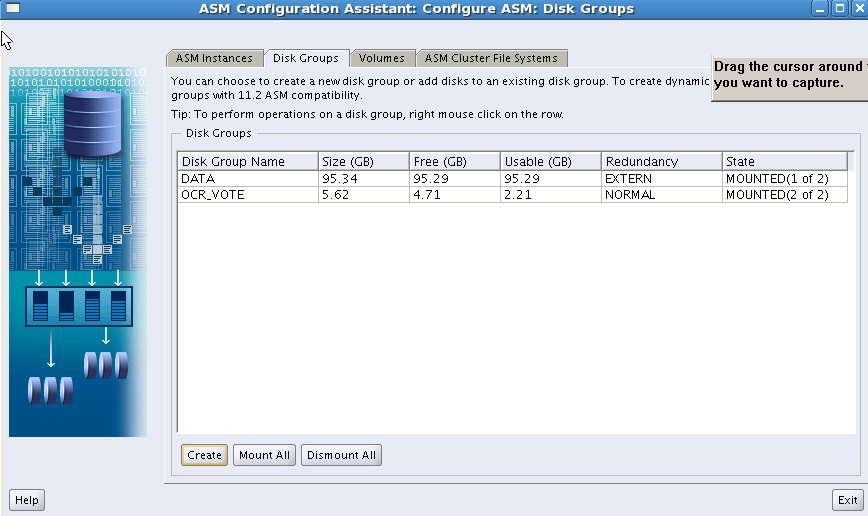868x516 pixels.
Task: Click the MOUNTED(1 of 2) state cell
Action: [784, 178]
